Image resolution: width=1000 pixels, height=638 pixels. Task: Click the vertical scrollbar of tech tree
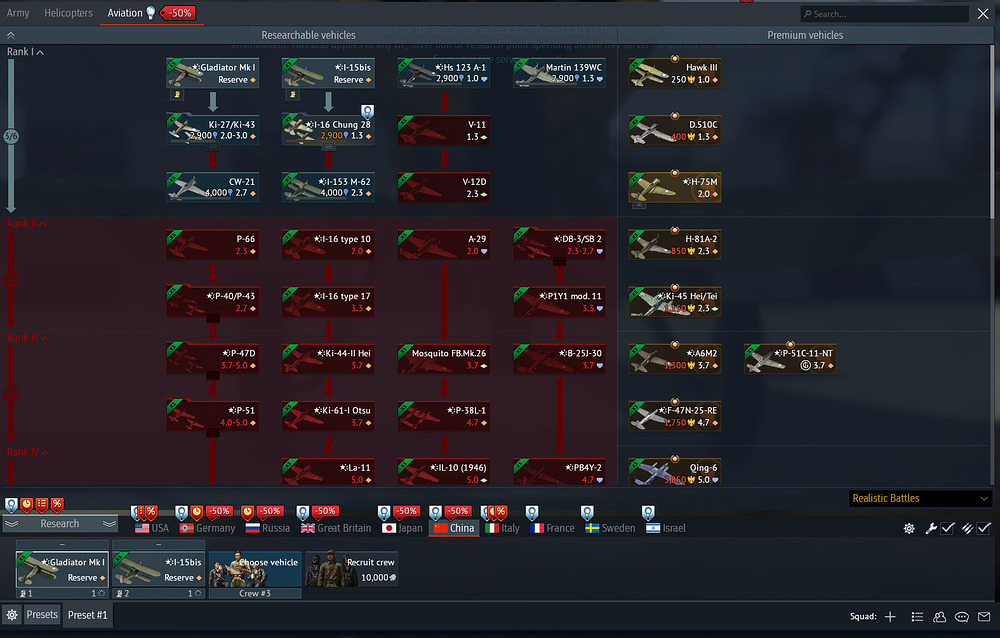click(x=994, y=133)
